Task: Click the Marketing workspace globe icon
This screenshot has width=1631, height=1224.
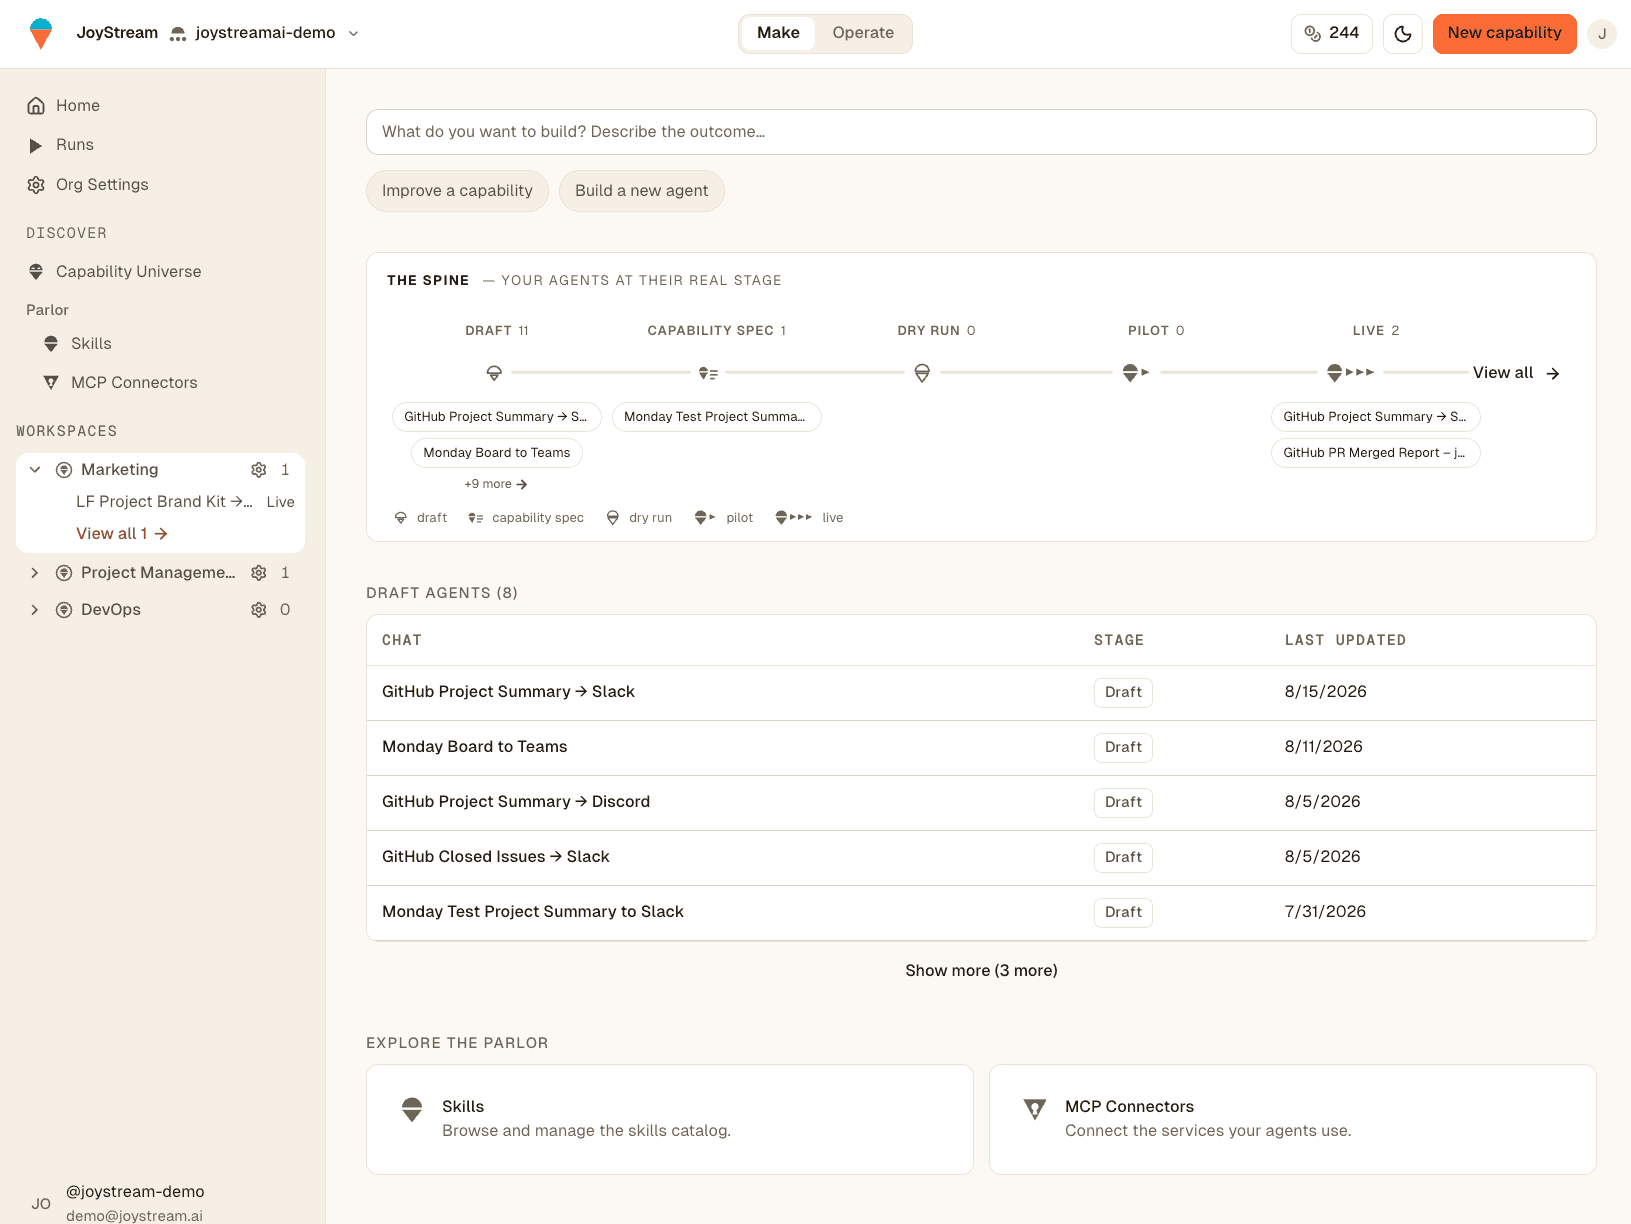Action: pyautogui.click(x=64, y=470)
